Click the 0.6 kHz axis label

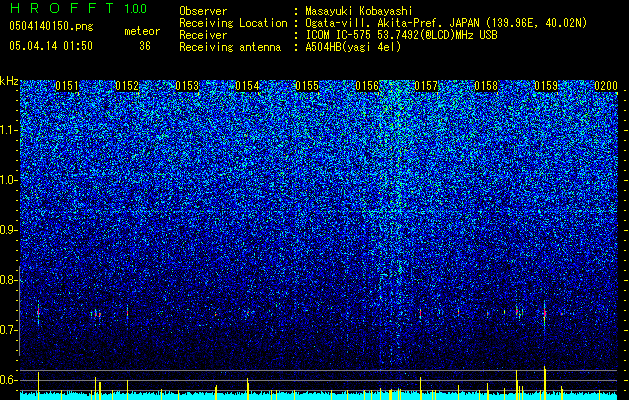(8, 380)
